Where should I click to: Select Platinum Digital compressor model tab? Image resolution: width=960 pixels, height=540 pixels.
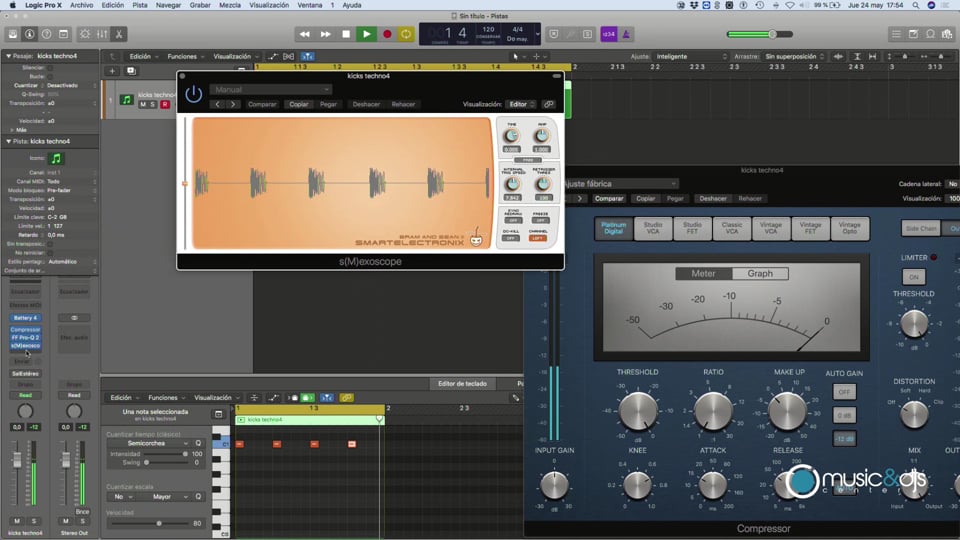(x=613, y=228)
